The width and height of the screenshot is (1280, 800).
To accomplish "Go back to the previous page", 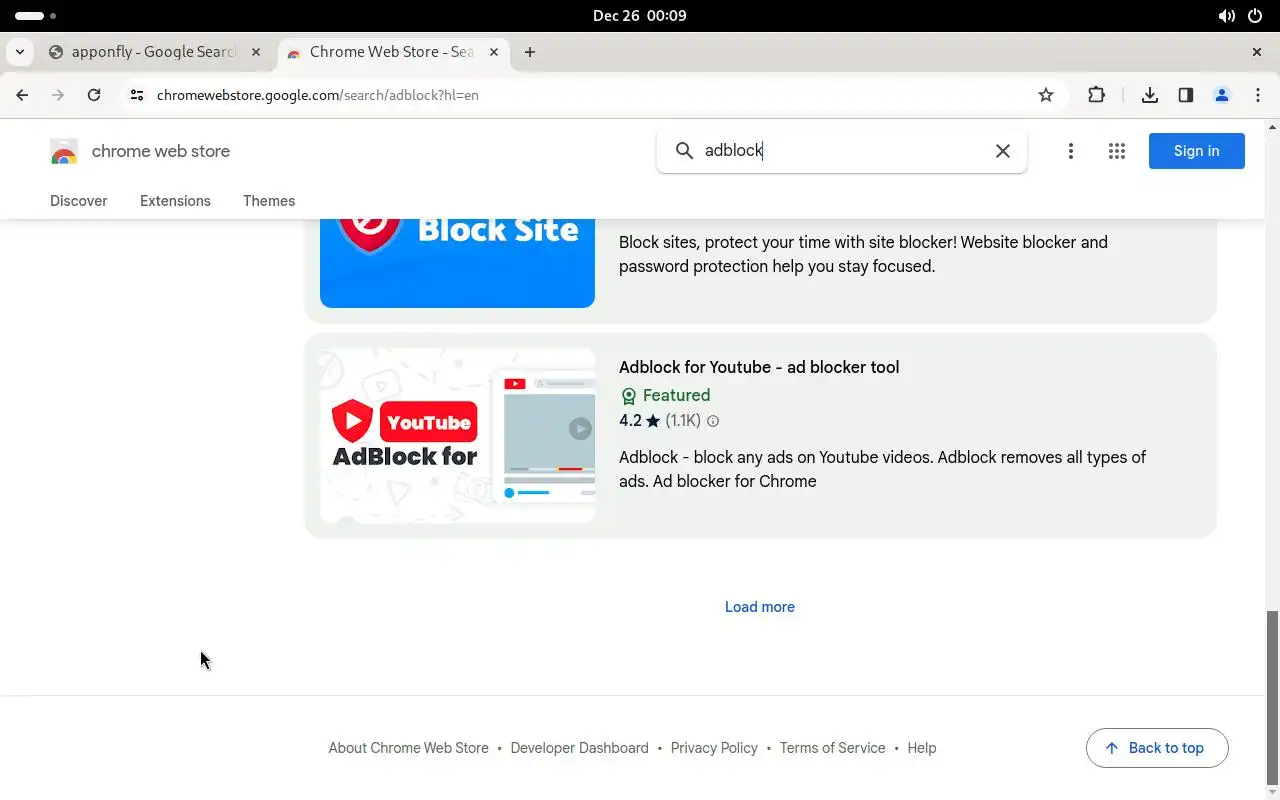I will pos(22,95).
